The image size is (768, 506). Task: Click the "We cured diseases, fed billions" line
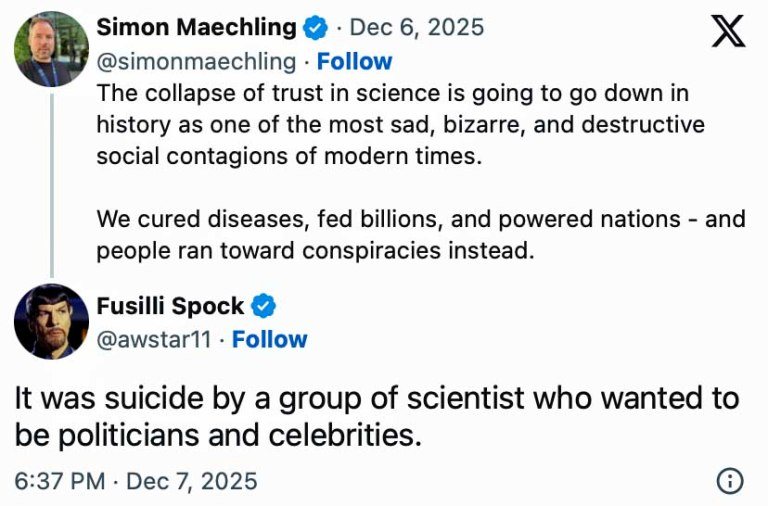pyautogui.click(x=420, y=218)
